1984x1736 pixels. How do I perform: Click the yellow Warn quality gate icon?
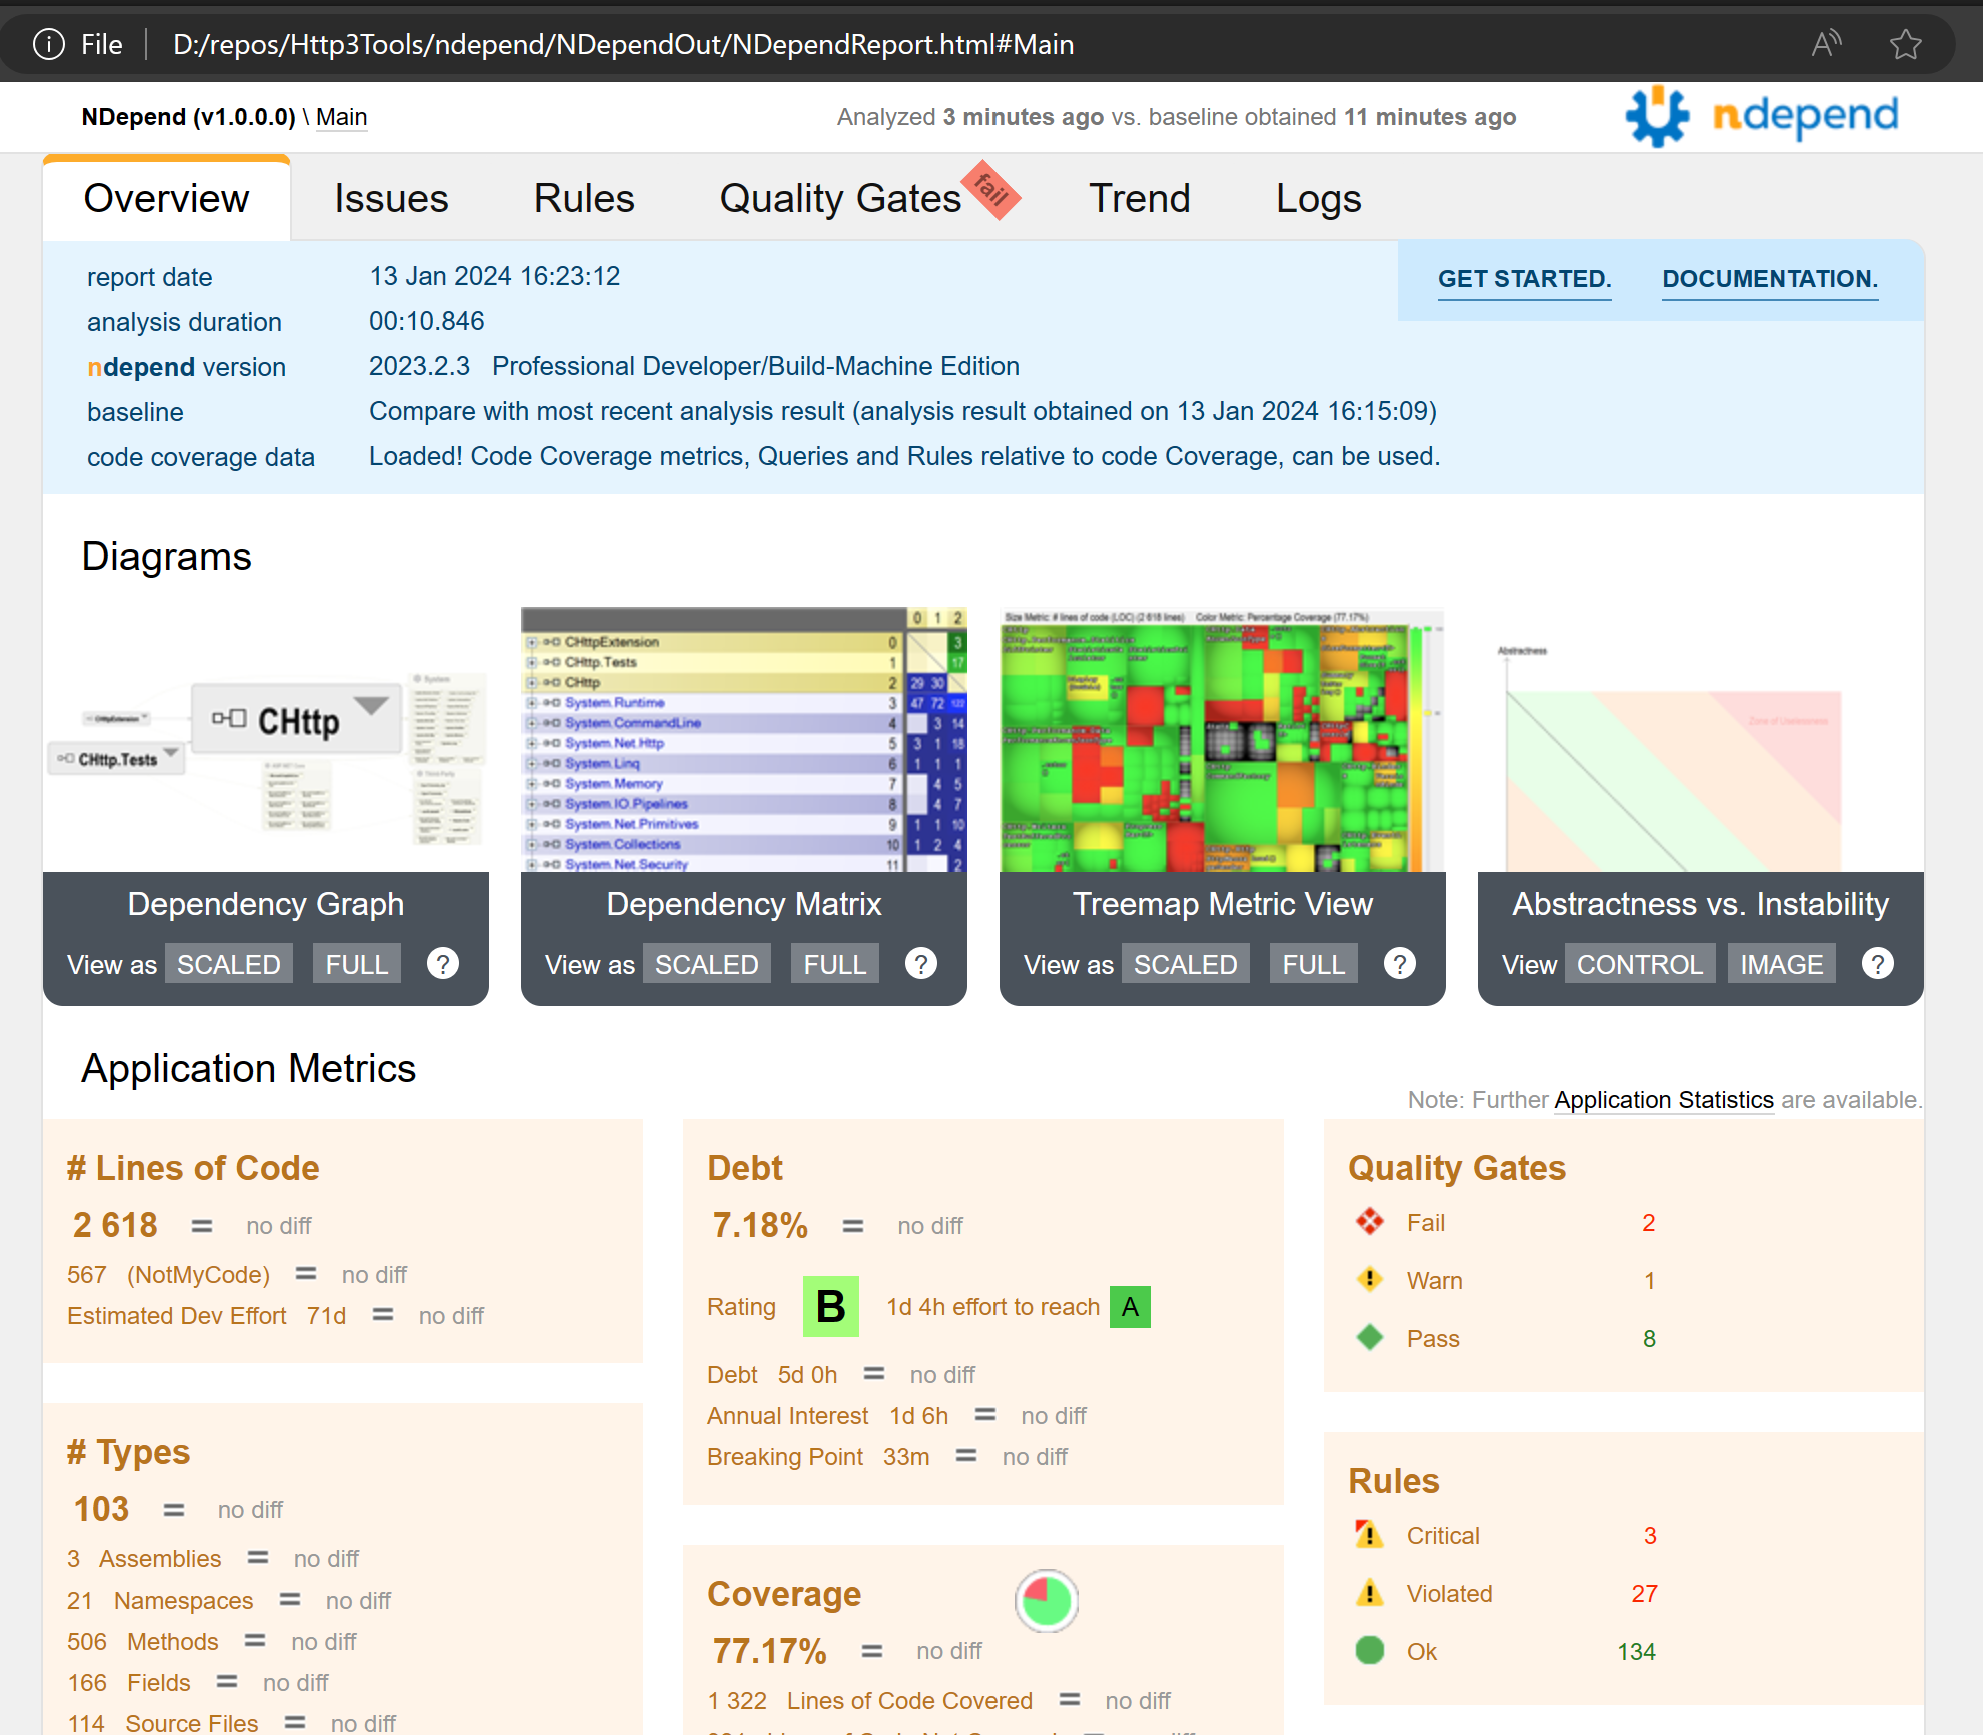tap(1369, 1280)
